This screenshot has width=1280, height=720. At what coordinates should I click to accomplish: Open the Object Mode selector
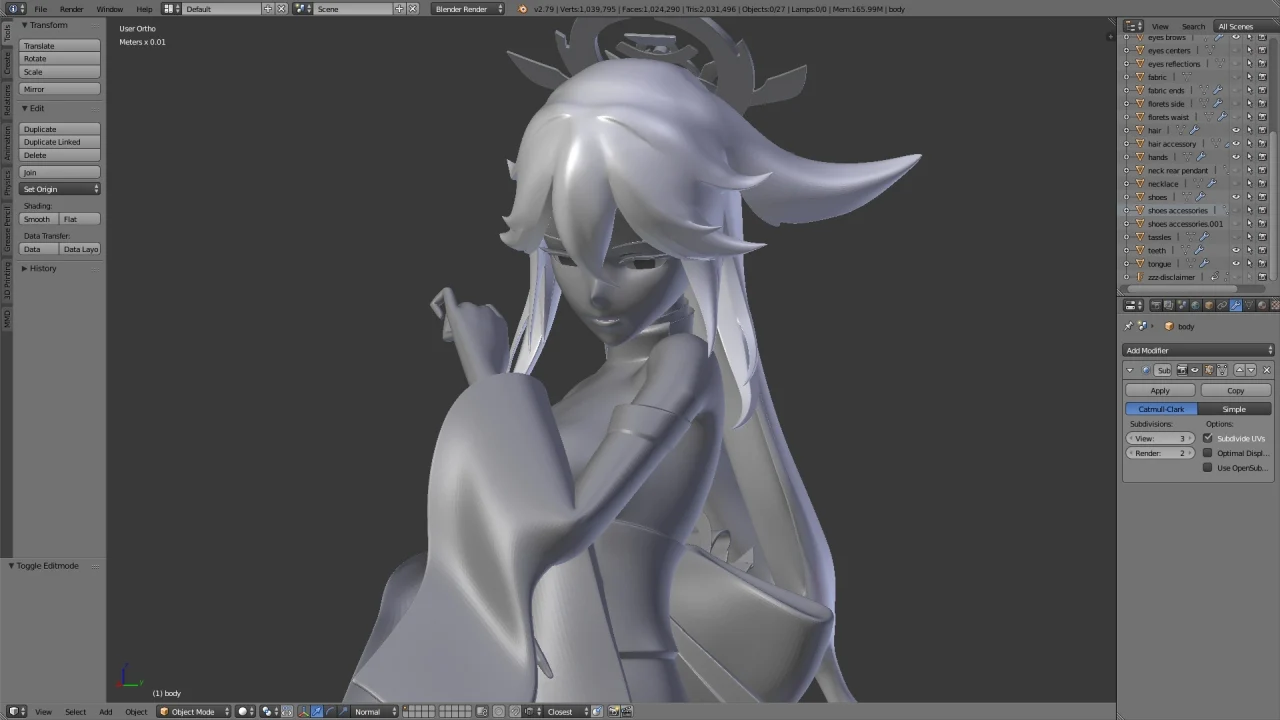click(194, 711)
